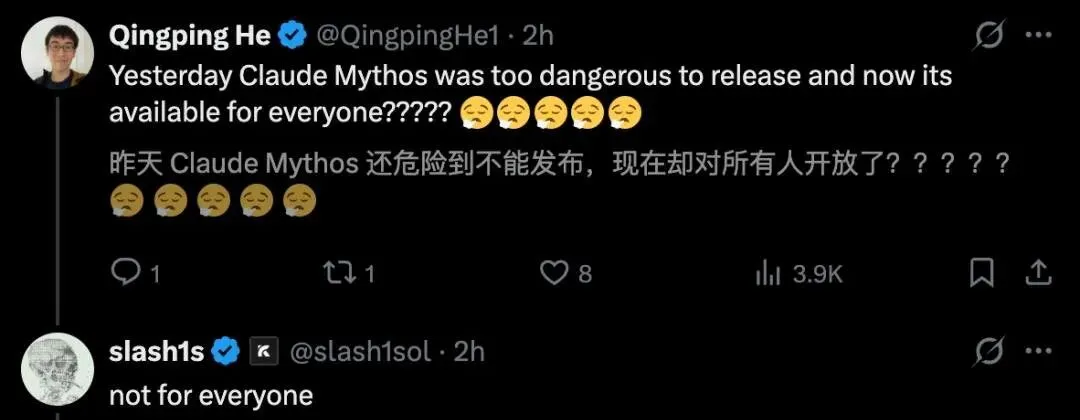Open the @QingpingHe1 handle link
The width and height of the screenshot is (1080, 420).
[406, 36]
